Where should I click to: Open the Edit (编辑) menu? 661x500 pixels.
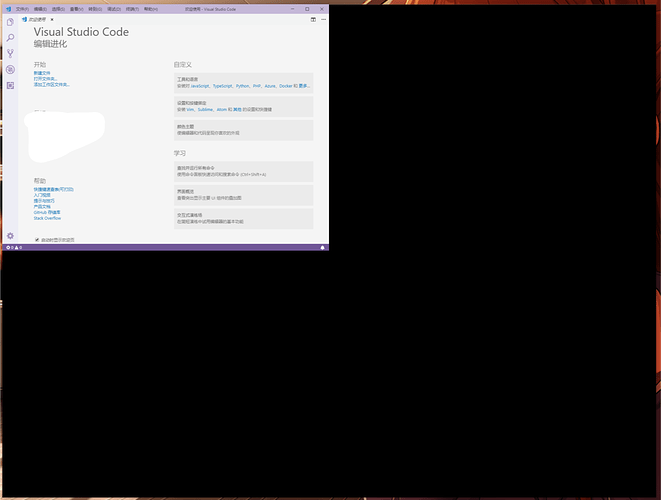point(40,9)
